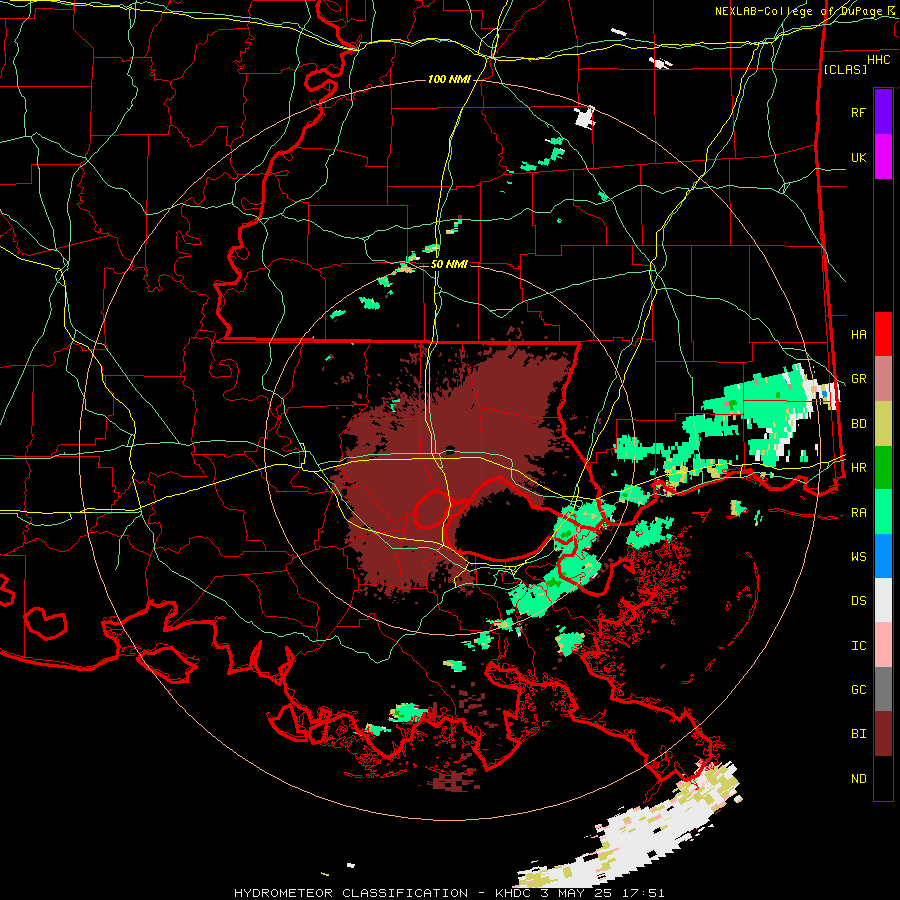Image resolution: width=900 pixels, height=900 pixels.
Task: Click the blue WS legend swatch
Action: click(883, 556)
